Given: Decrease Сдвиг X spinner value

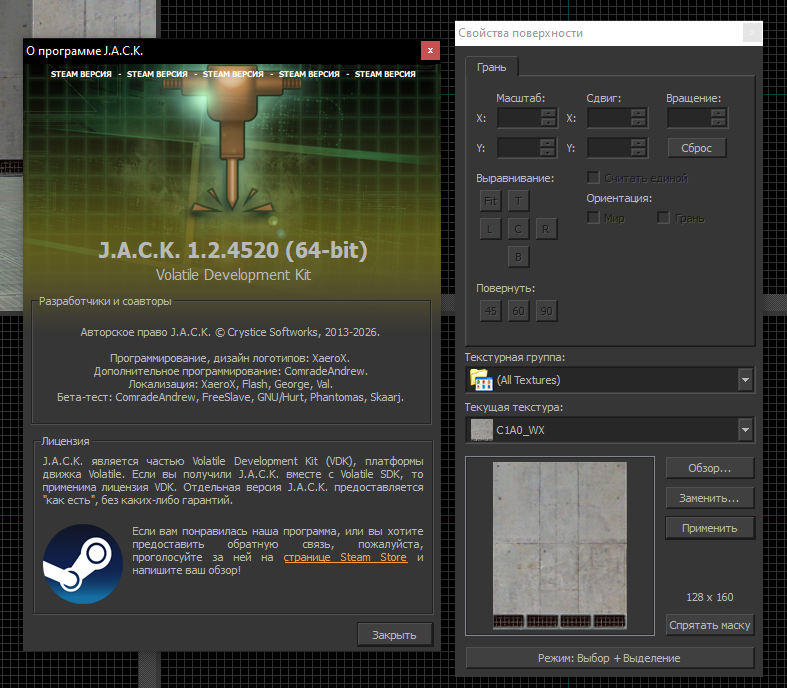Looking at the screenshot, I should tap(638, 122).
